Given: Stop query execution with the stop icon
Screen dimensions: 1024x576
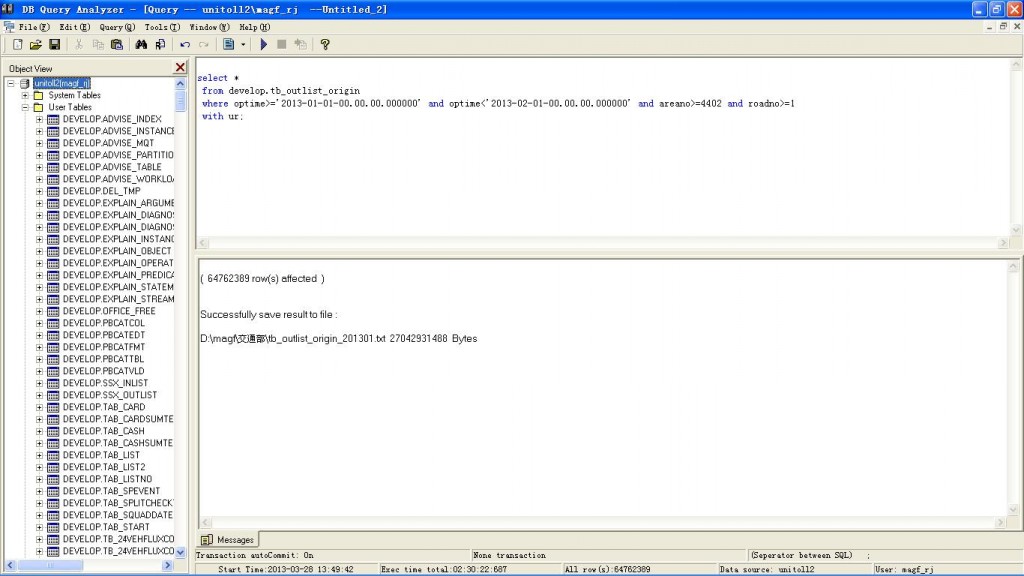Looking at the screenshot, I should coord(281,44).
